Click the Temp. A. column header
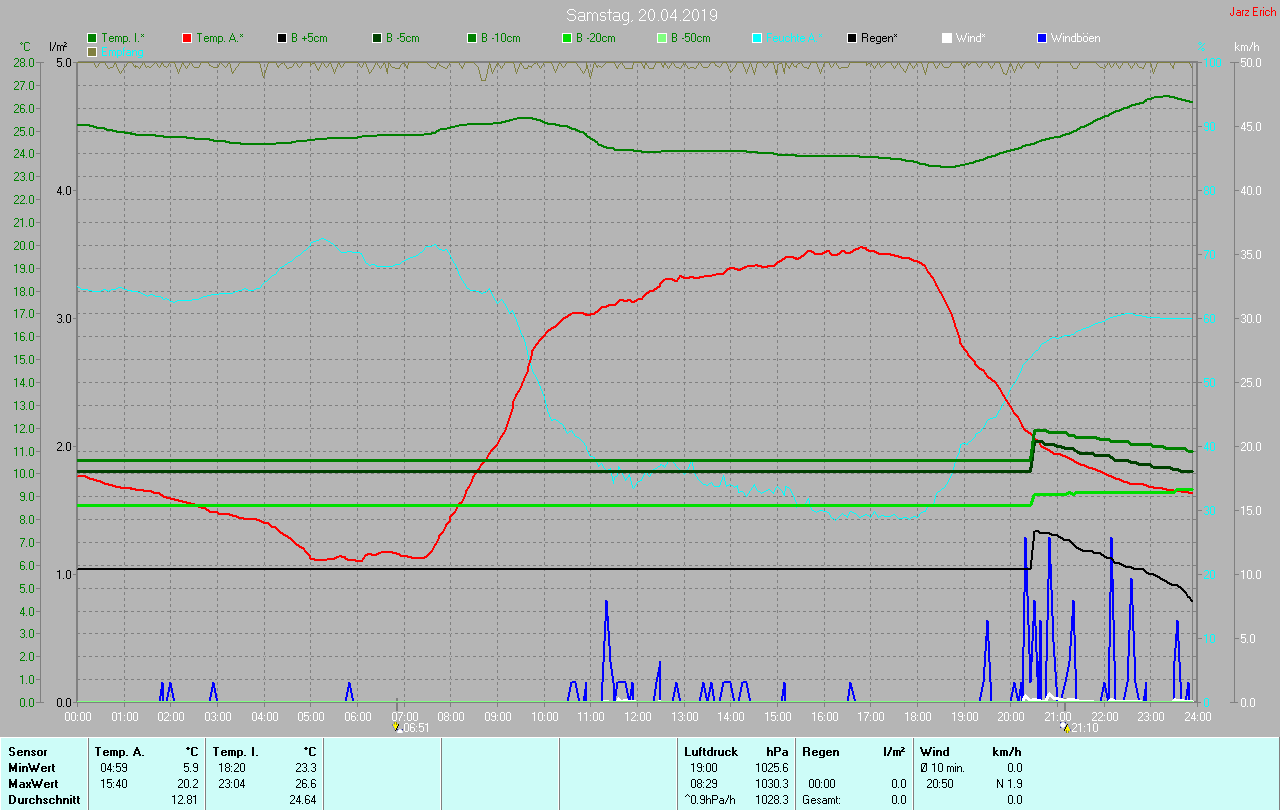 coord(119,752)
